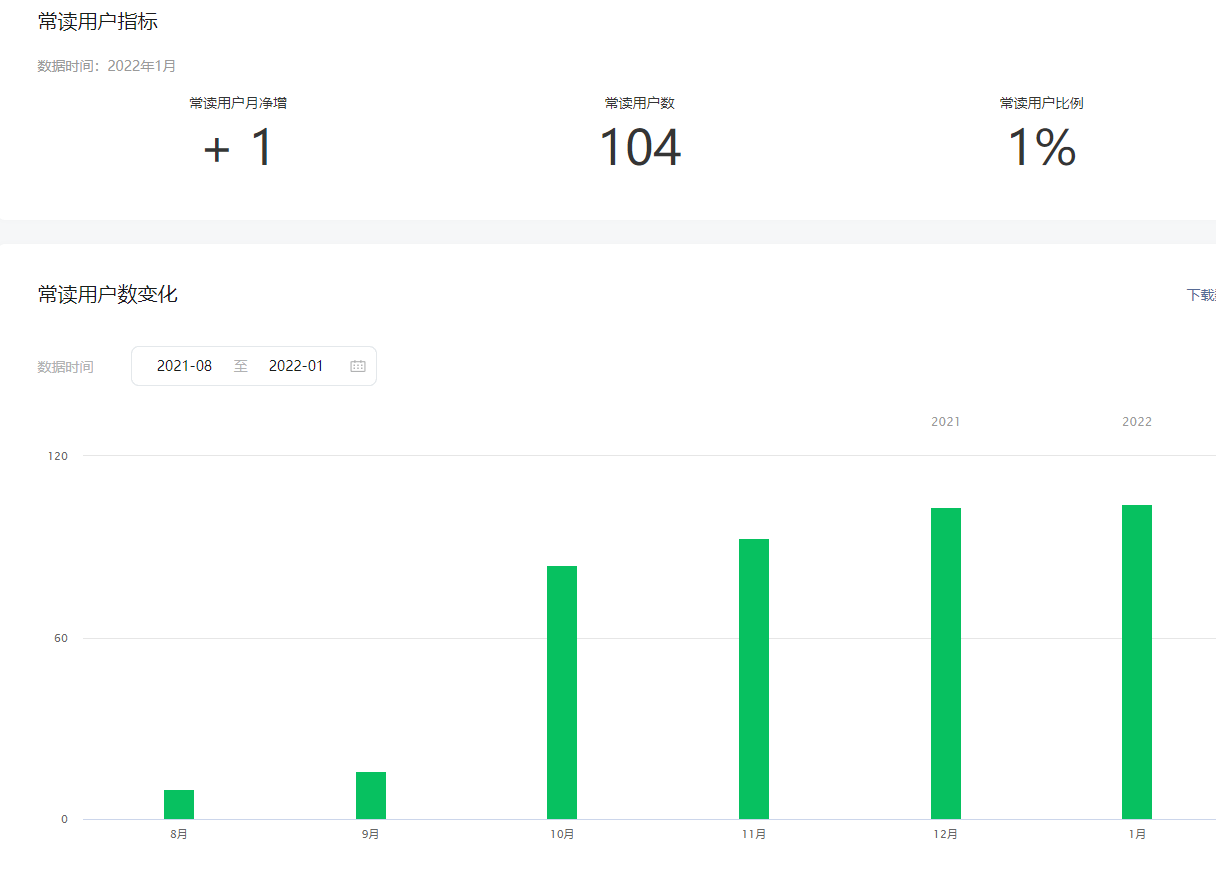This screenshot has width=1216, height=889.
Task: Click the 120 y-axis label
Action: (58, 456)
